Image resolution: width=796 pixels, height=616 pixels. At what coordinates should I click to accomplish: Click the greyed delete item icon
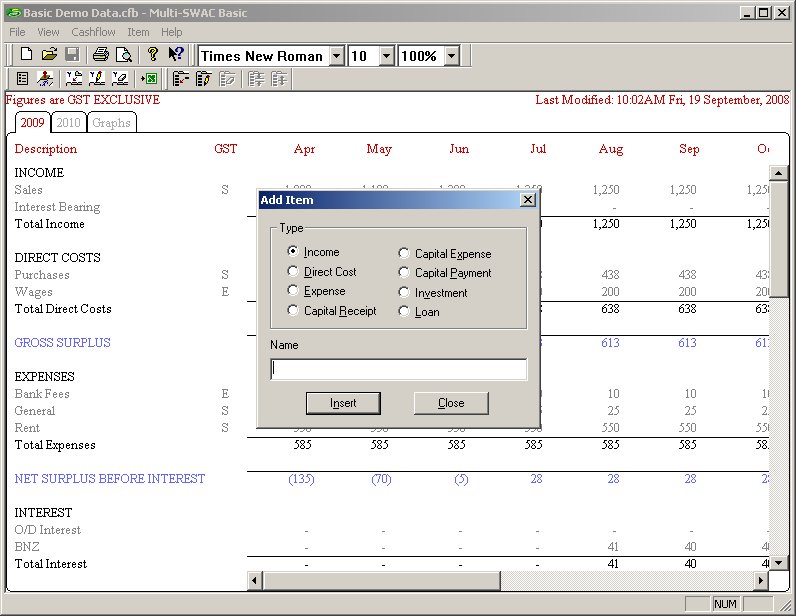(227, 79)
